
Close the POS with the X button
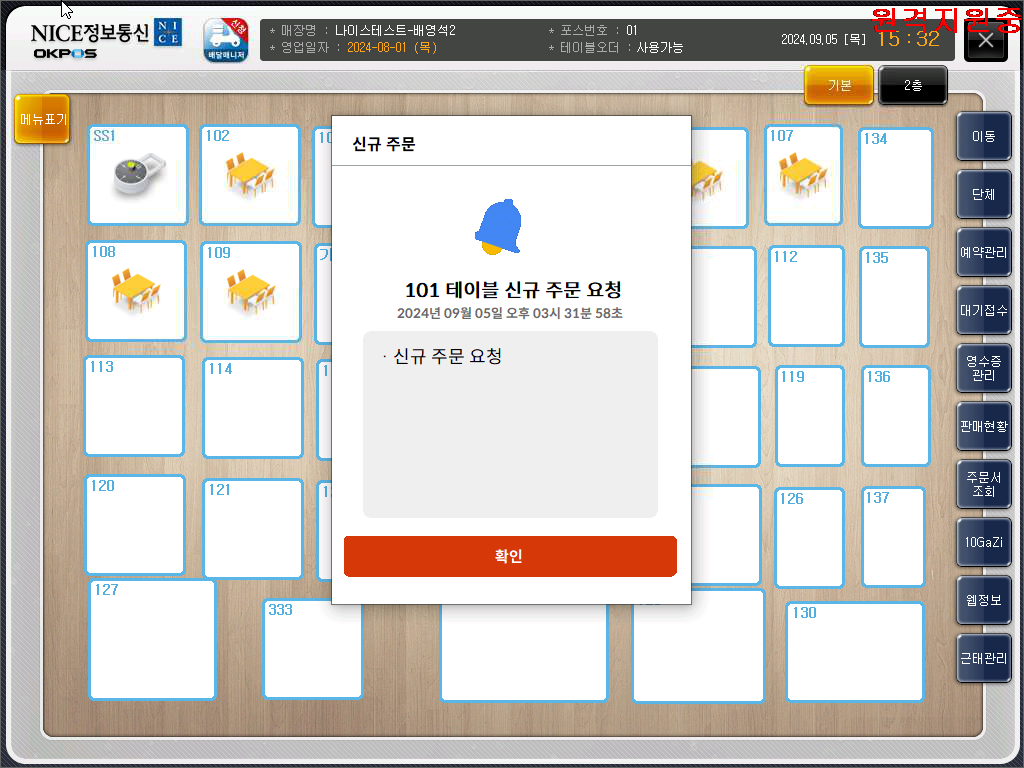tap(986, 41)
